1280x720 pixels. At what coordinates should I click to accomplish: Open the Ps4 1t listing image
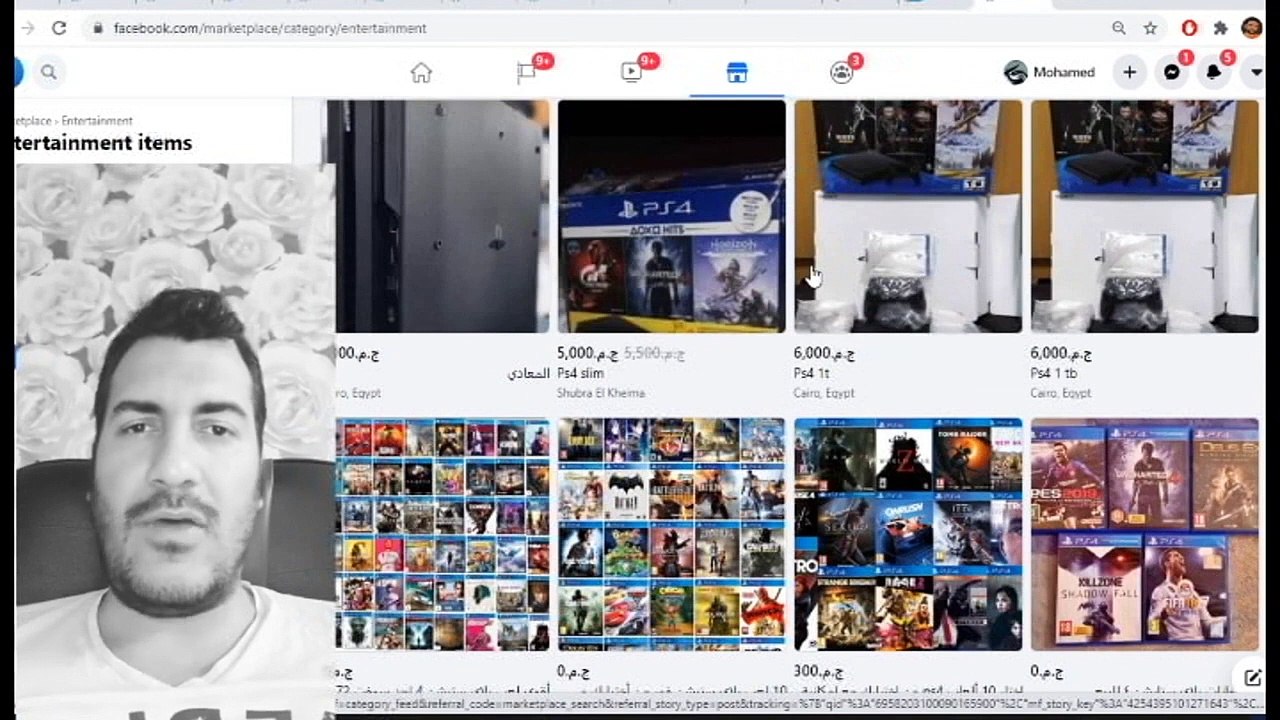click(908, 216)
